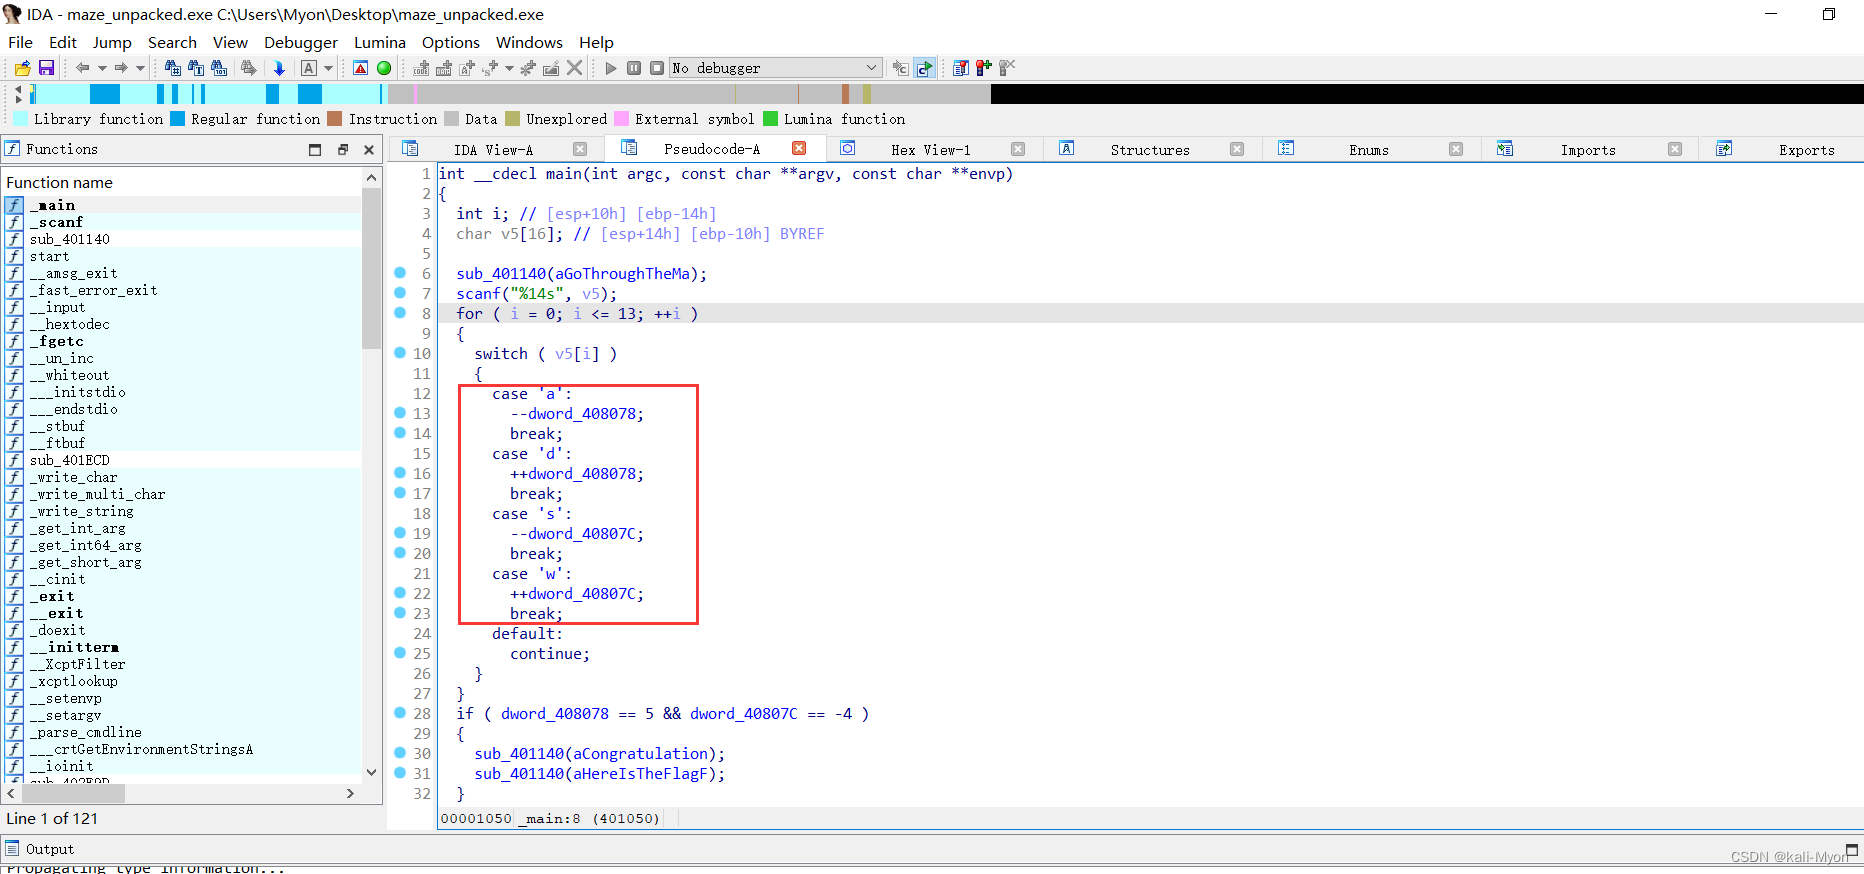Viewport: 1864px width, 874px height.
Task: Toggle the breakpoint dot on line 10
Action: (x=400, y=353)
